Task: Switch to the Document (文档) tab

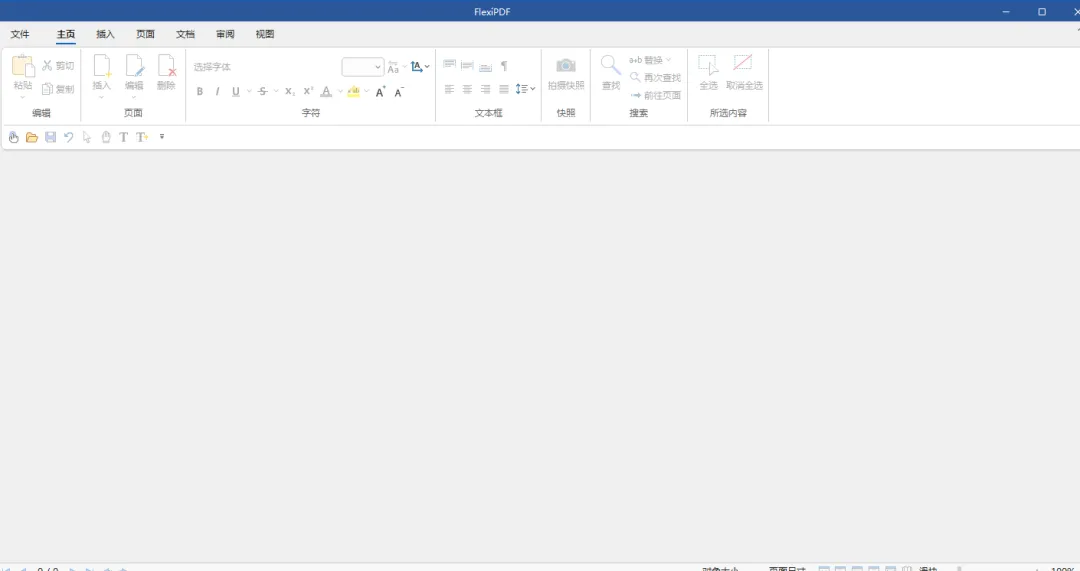Action: coord(185,34)
